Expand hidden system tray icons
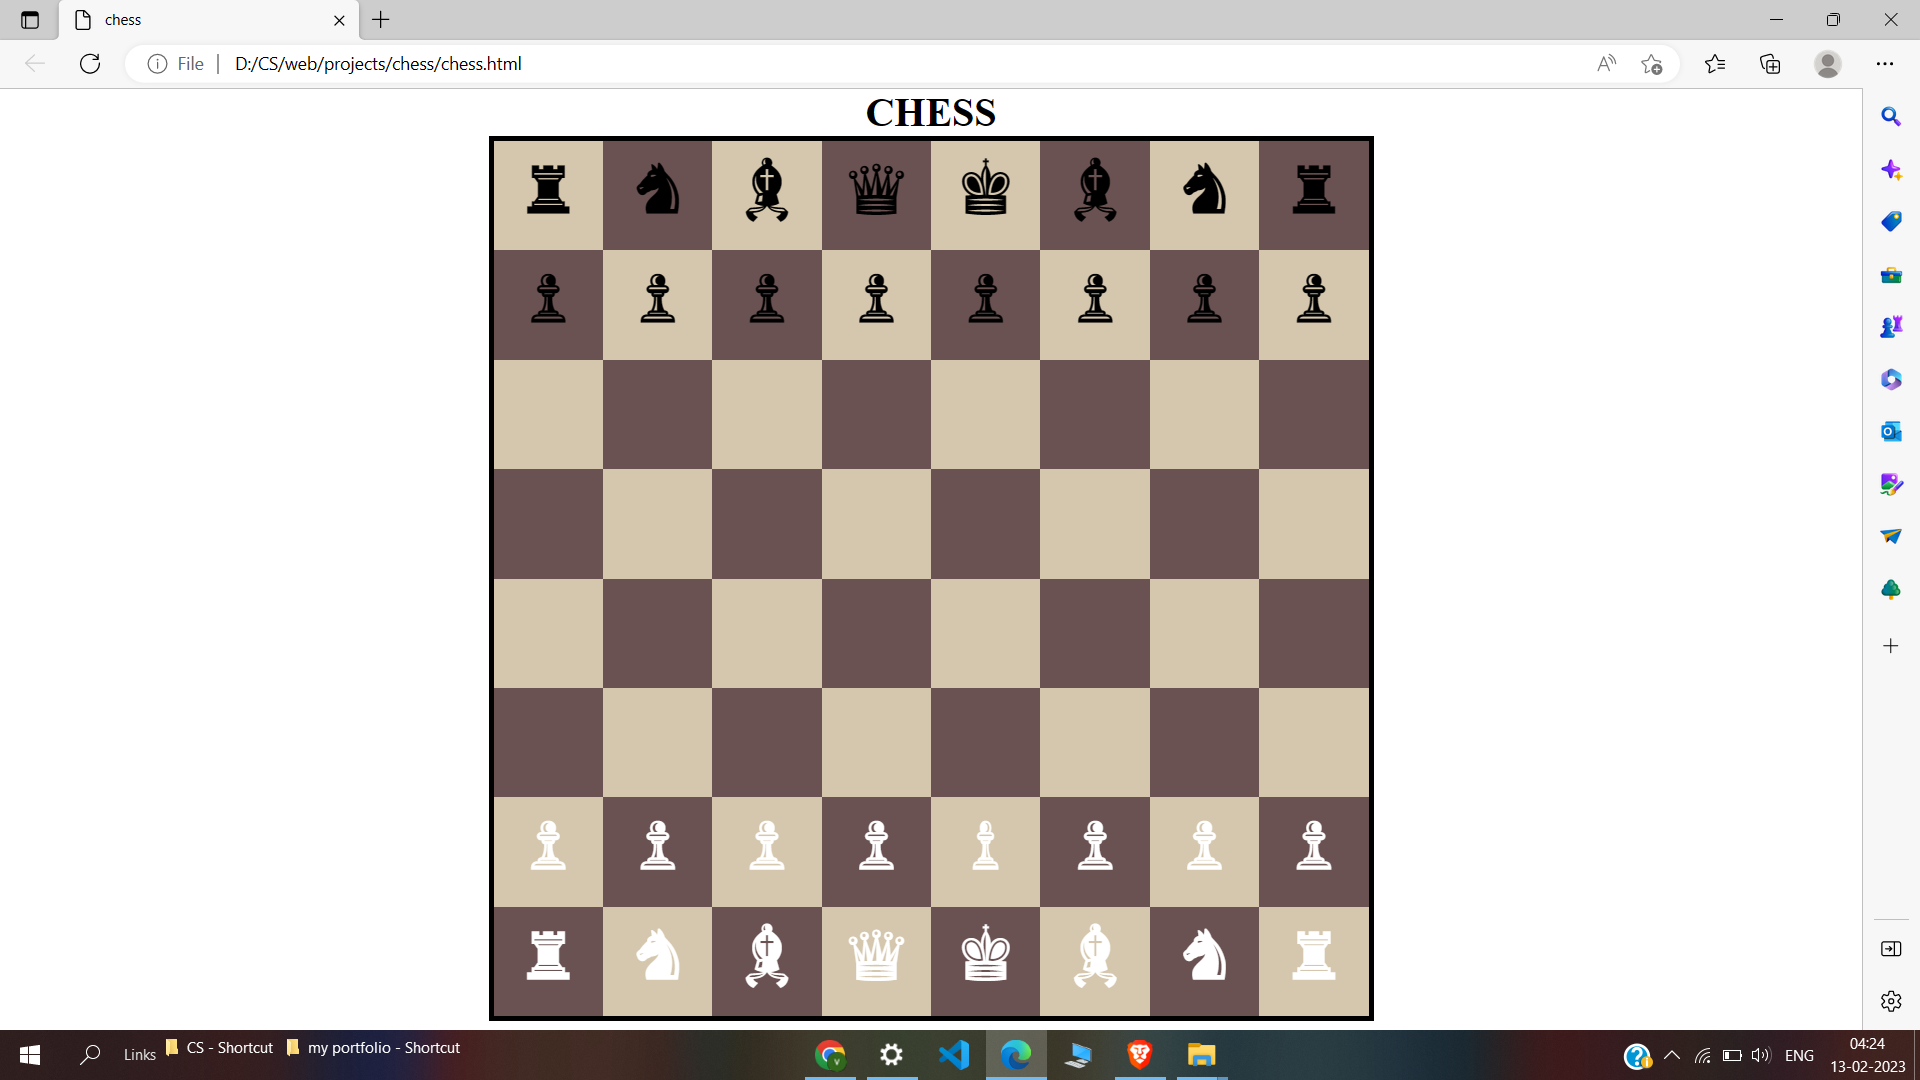 coord(1672,1054)
